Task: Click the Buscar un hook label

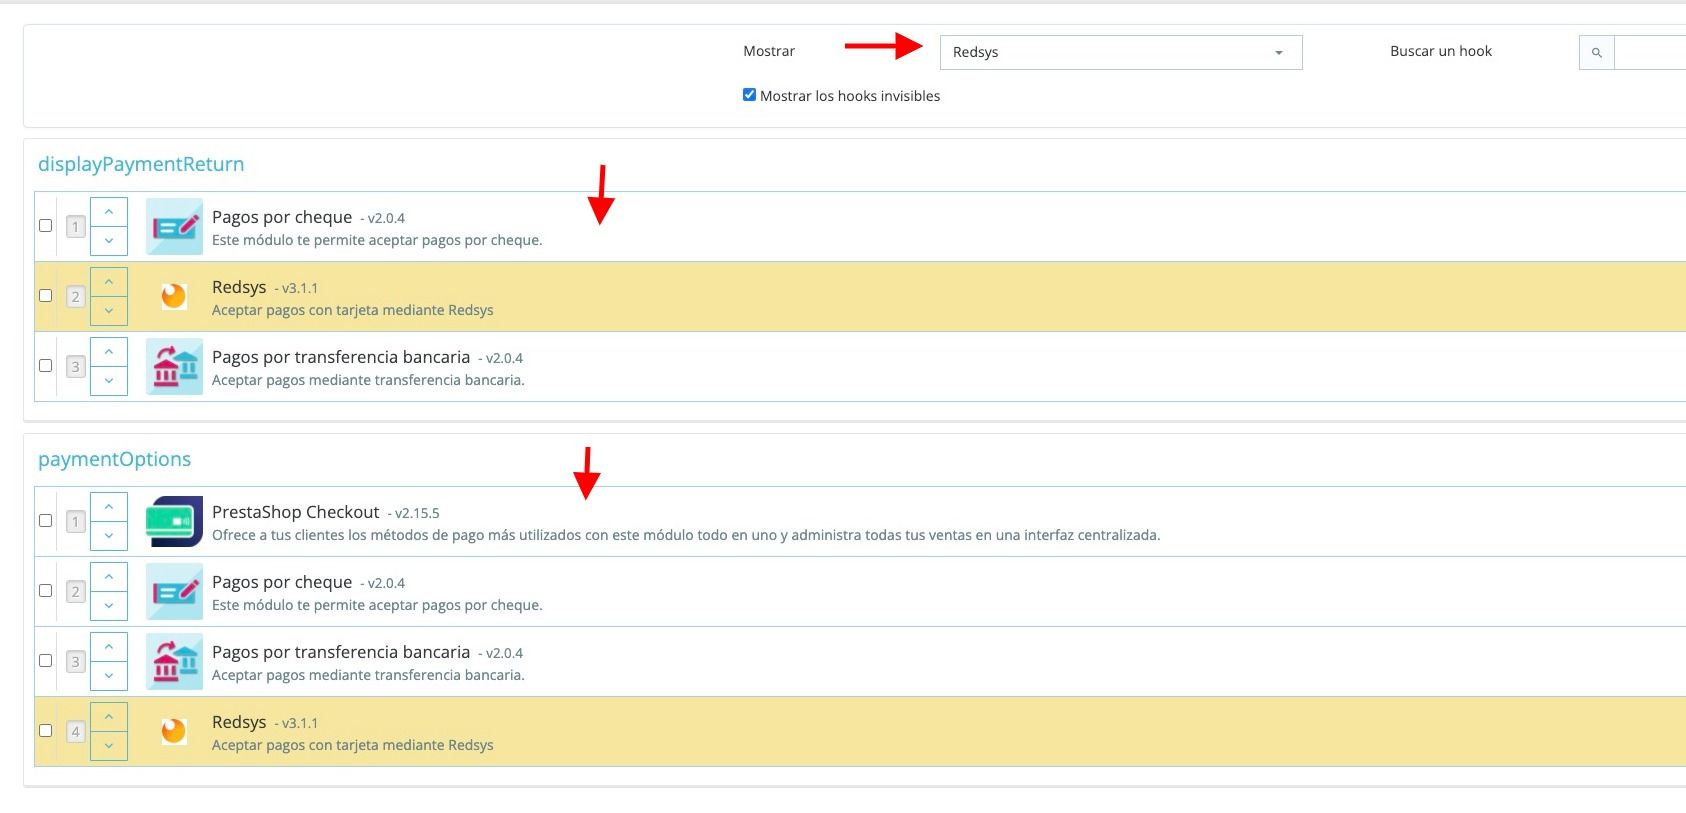Action: (x=1441, y=51)
